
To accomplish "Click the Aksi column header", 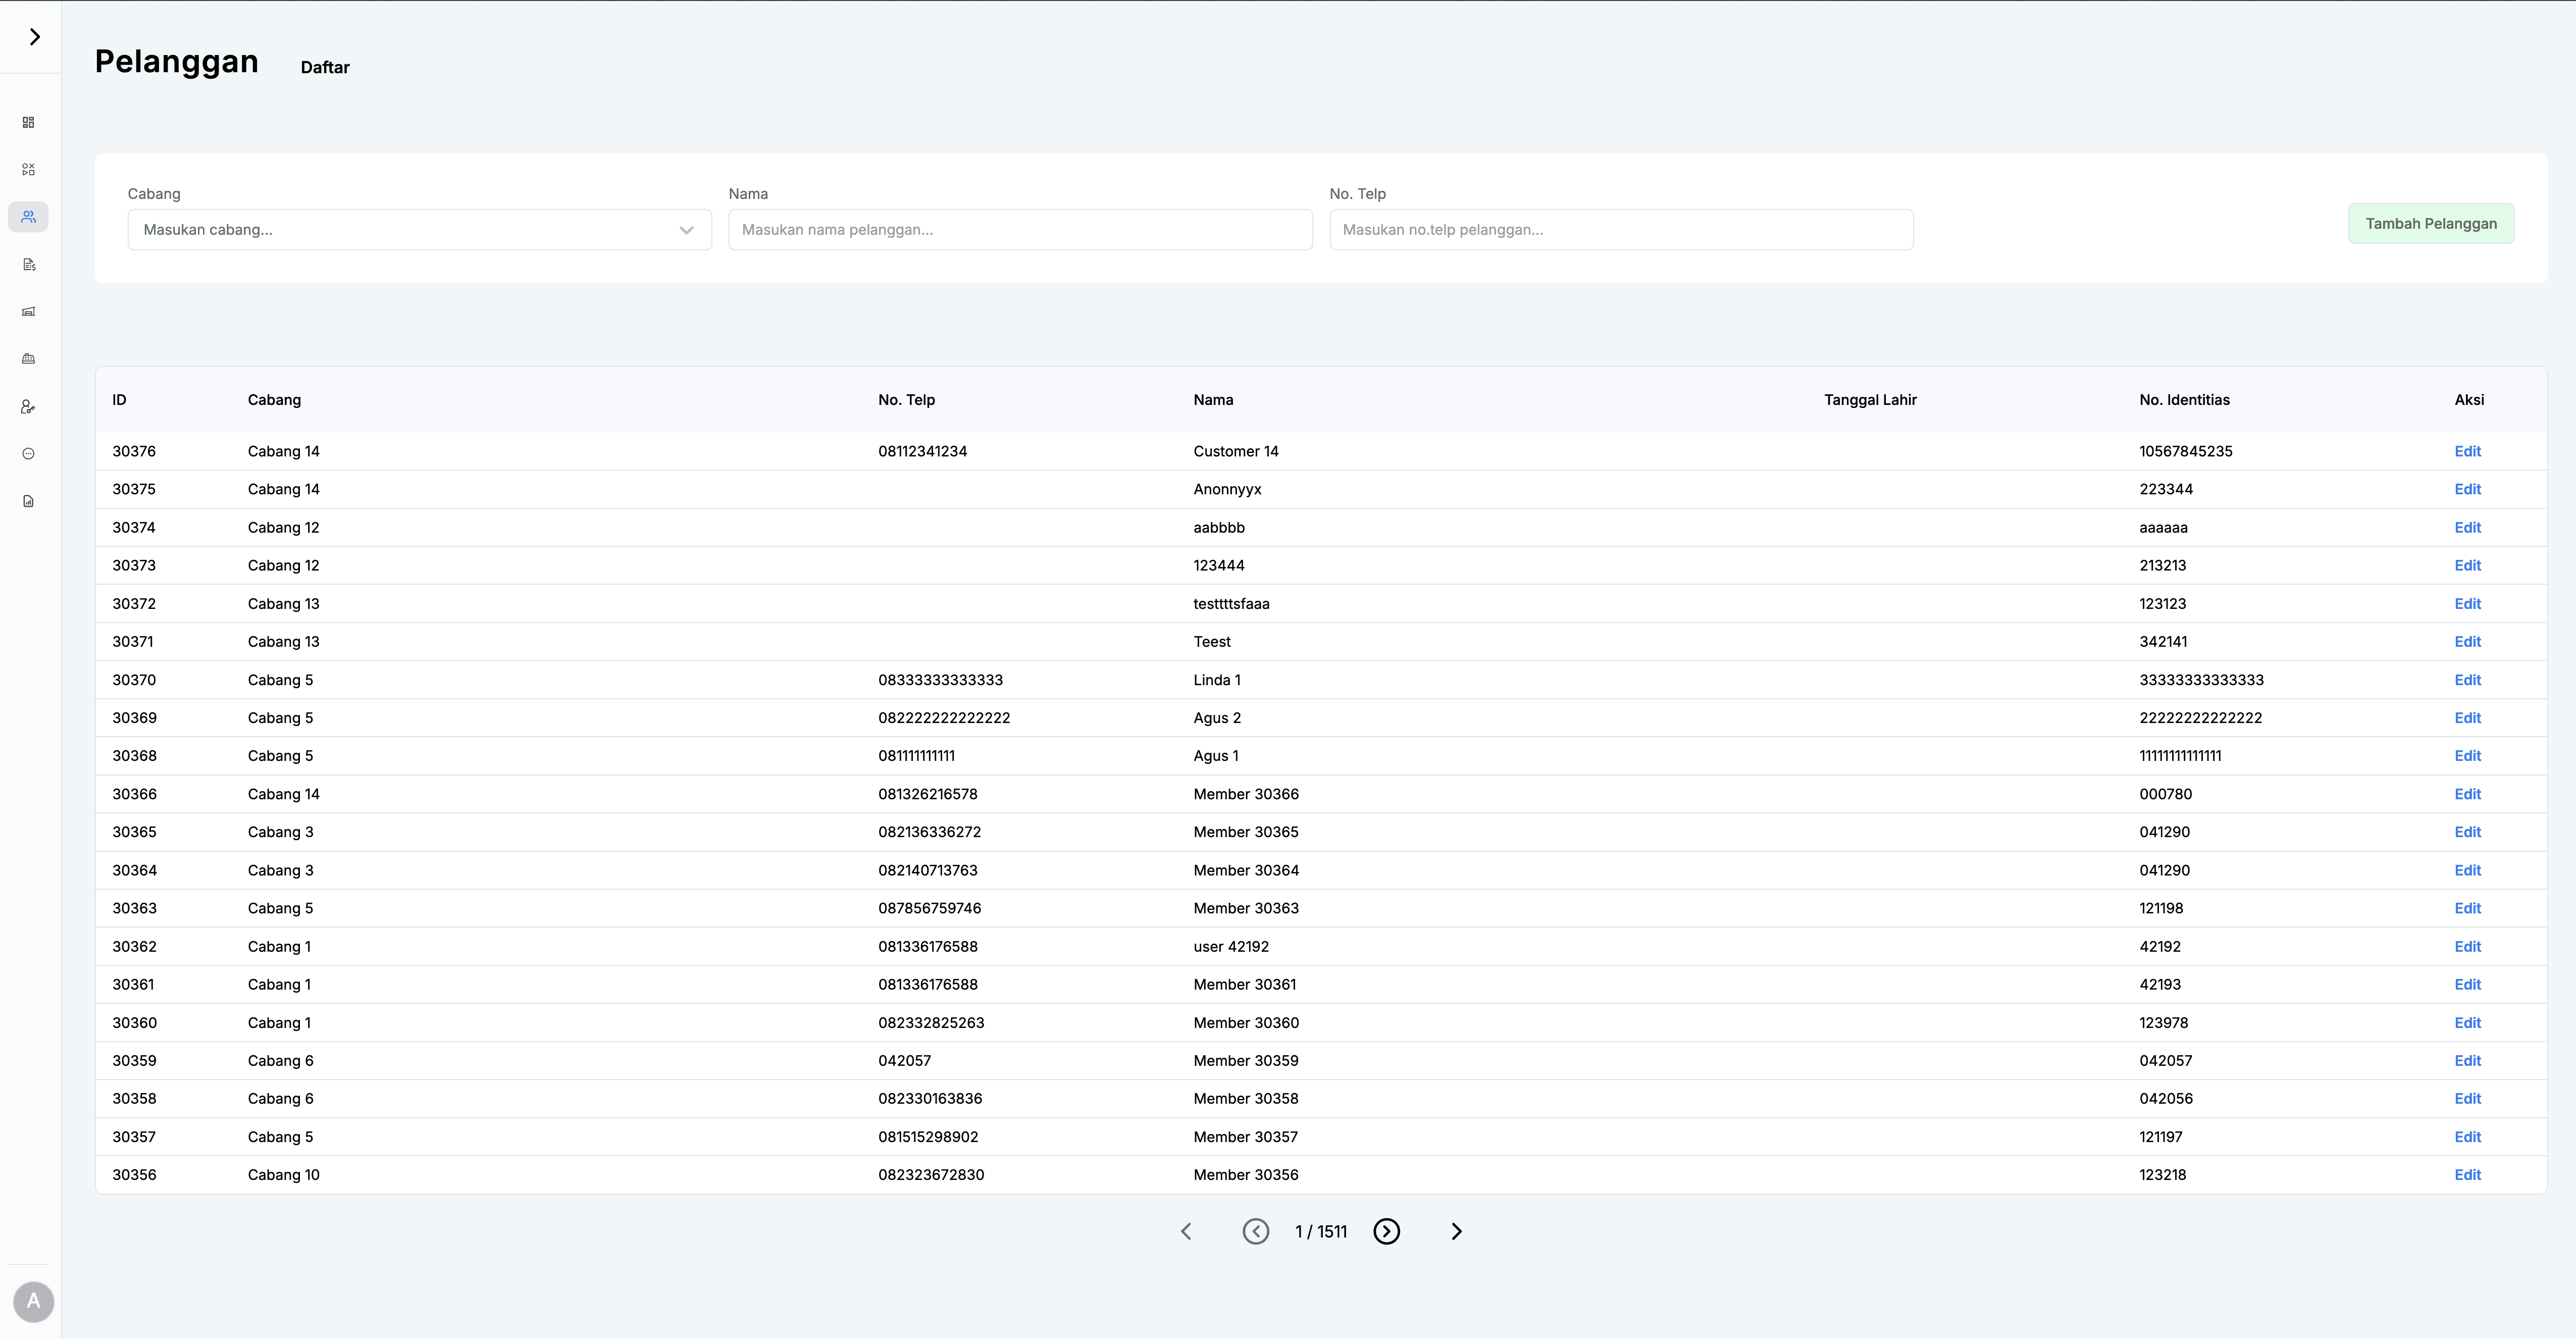I will pyautogui.click(x=2469, y=400).
